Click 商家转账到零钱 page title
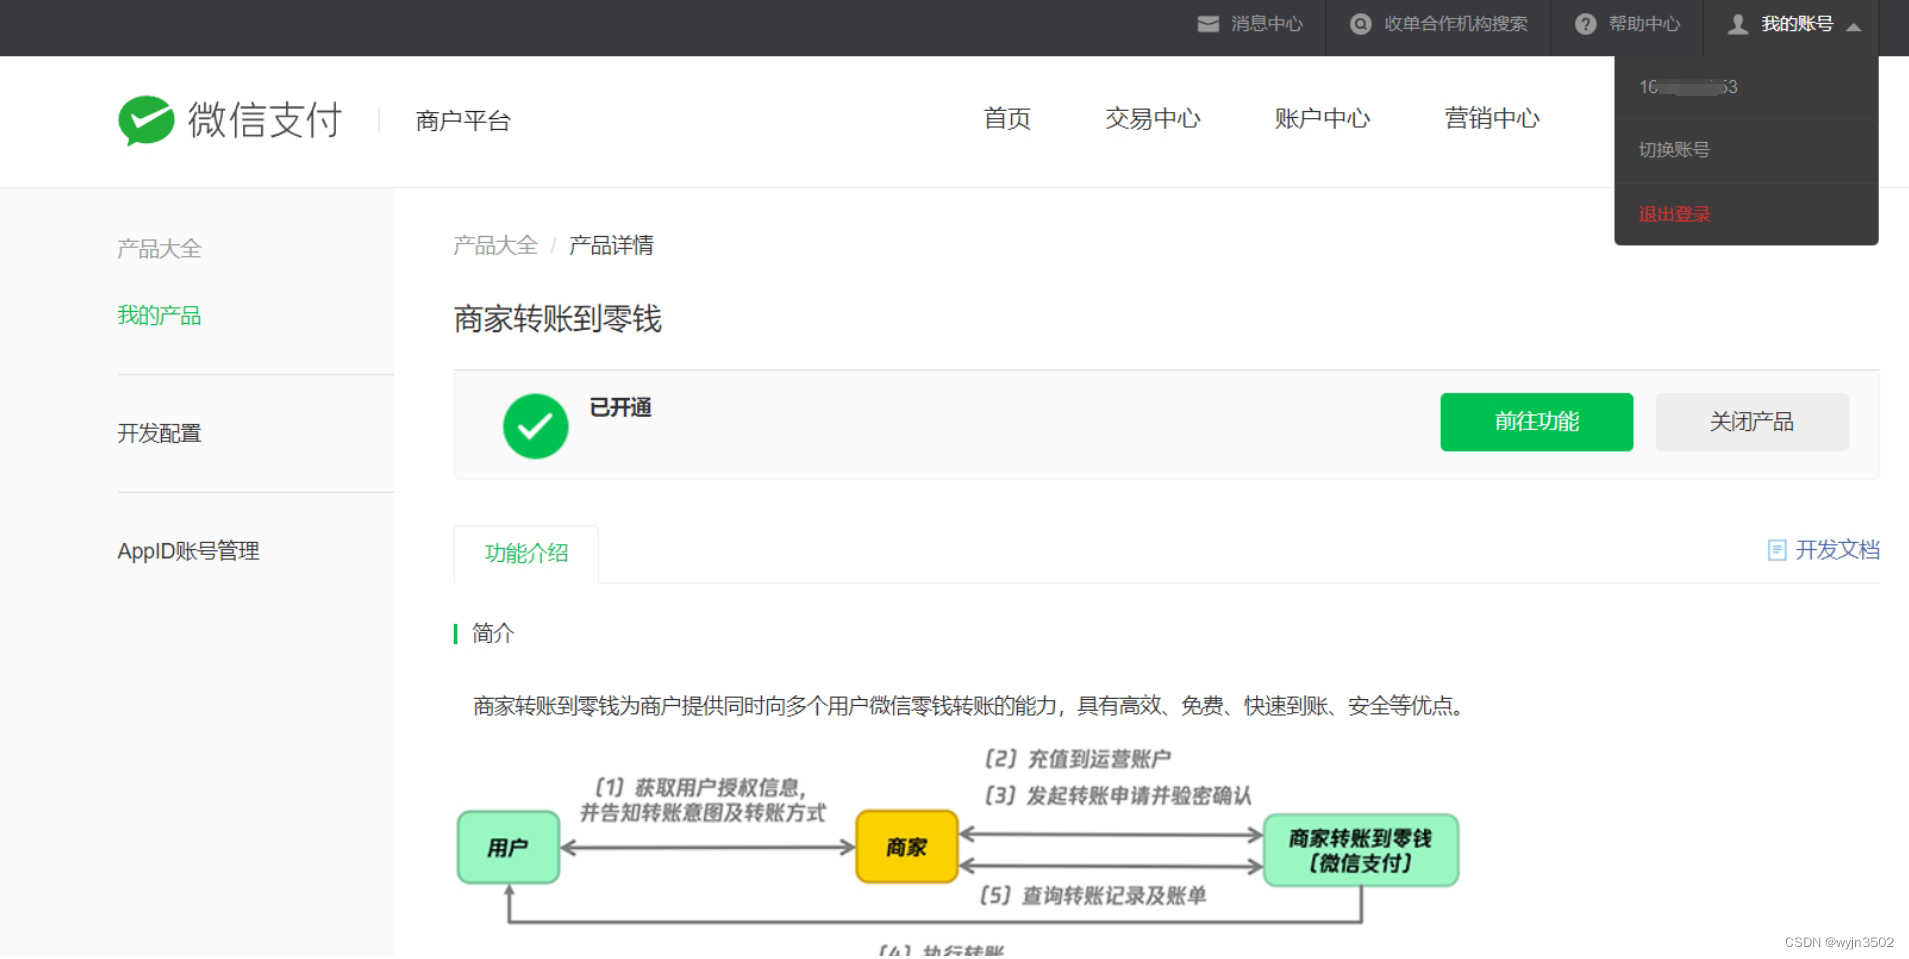 (x=557, y=319)
